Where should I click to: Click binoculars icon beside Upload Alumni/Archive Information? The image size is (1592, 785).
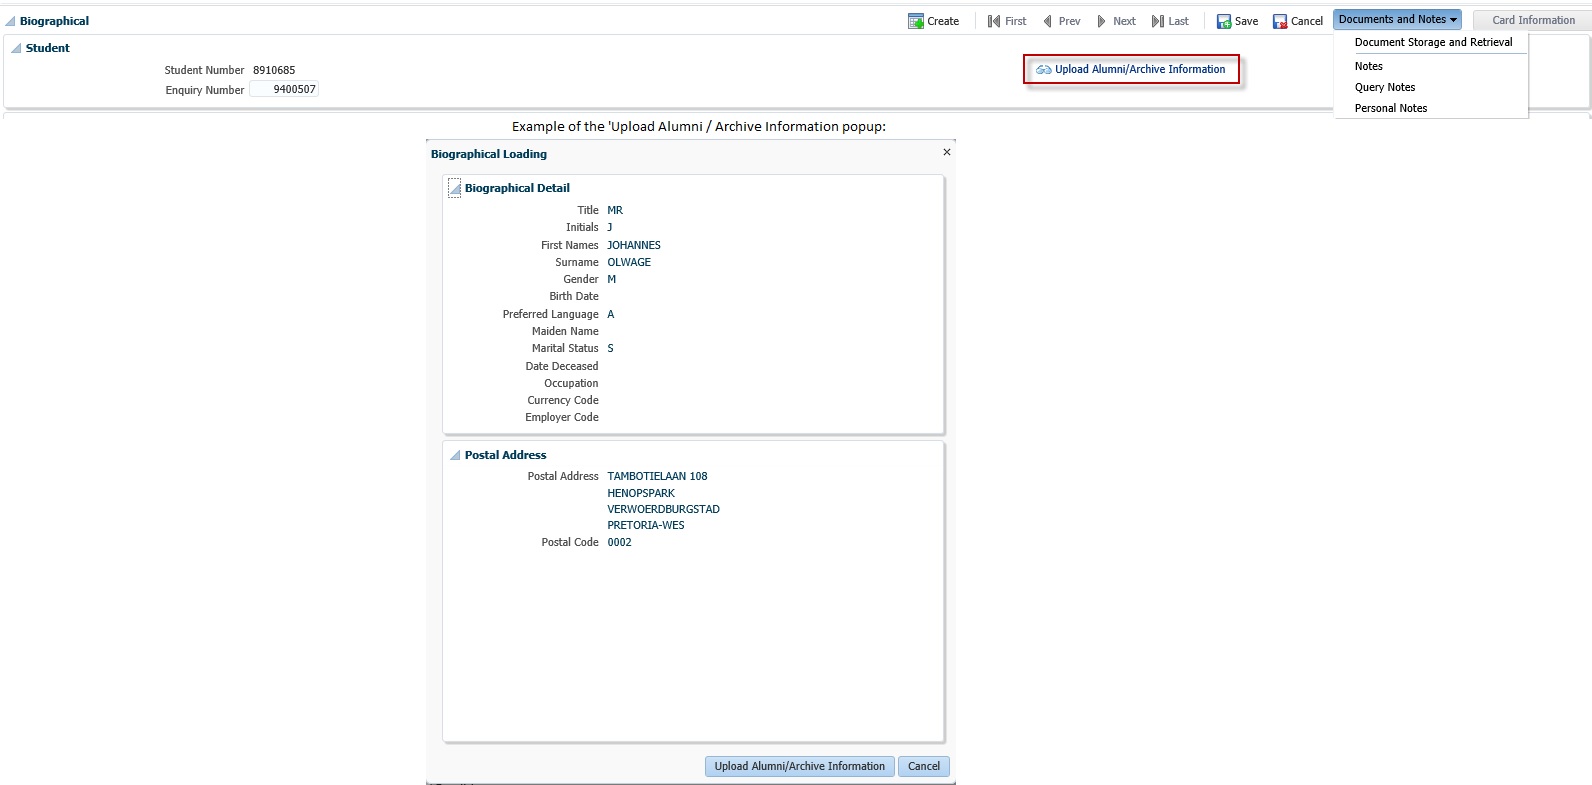point(1043,70)
